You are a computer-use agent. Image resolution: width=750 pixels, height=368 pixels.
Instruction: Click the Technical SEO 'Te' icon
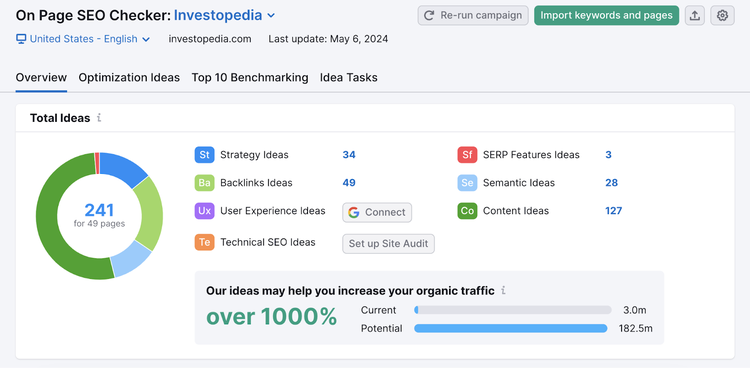coord(204,242)
